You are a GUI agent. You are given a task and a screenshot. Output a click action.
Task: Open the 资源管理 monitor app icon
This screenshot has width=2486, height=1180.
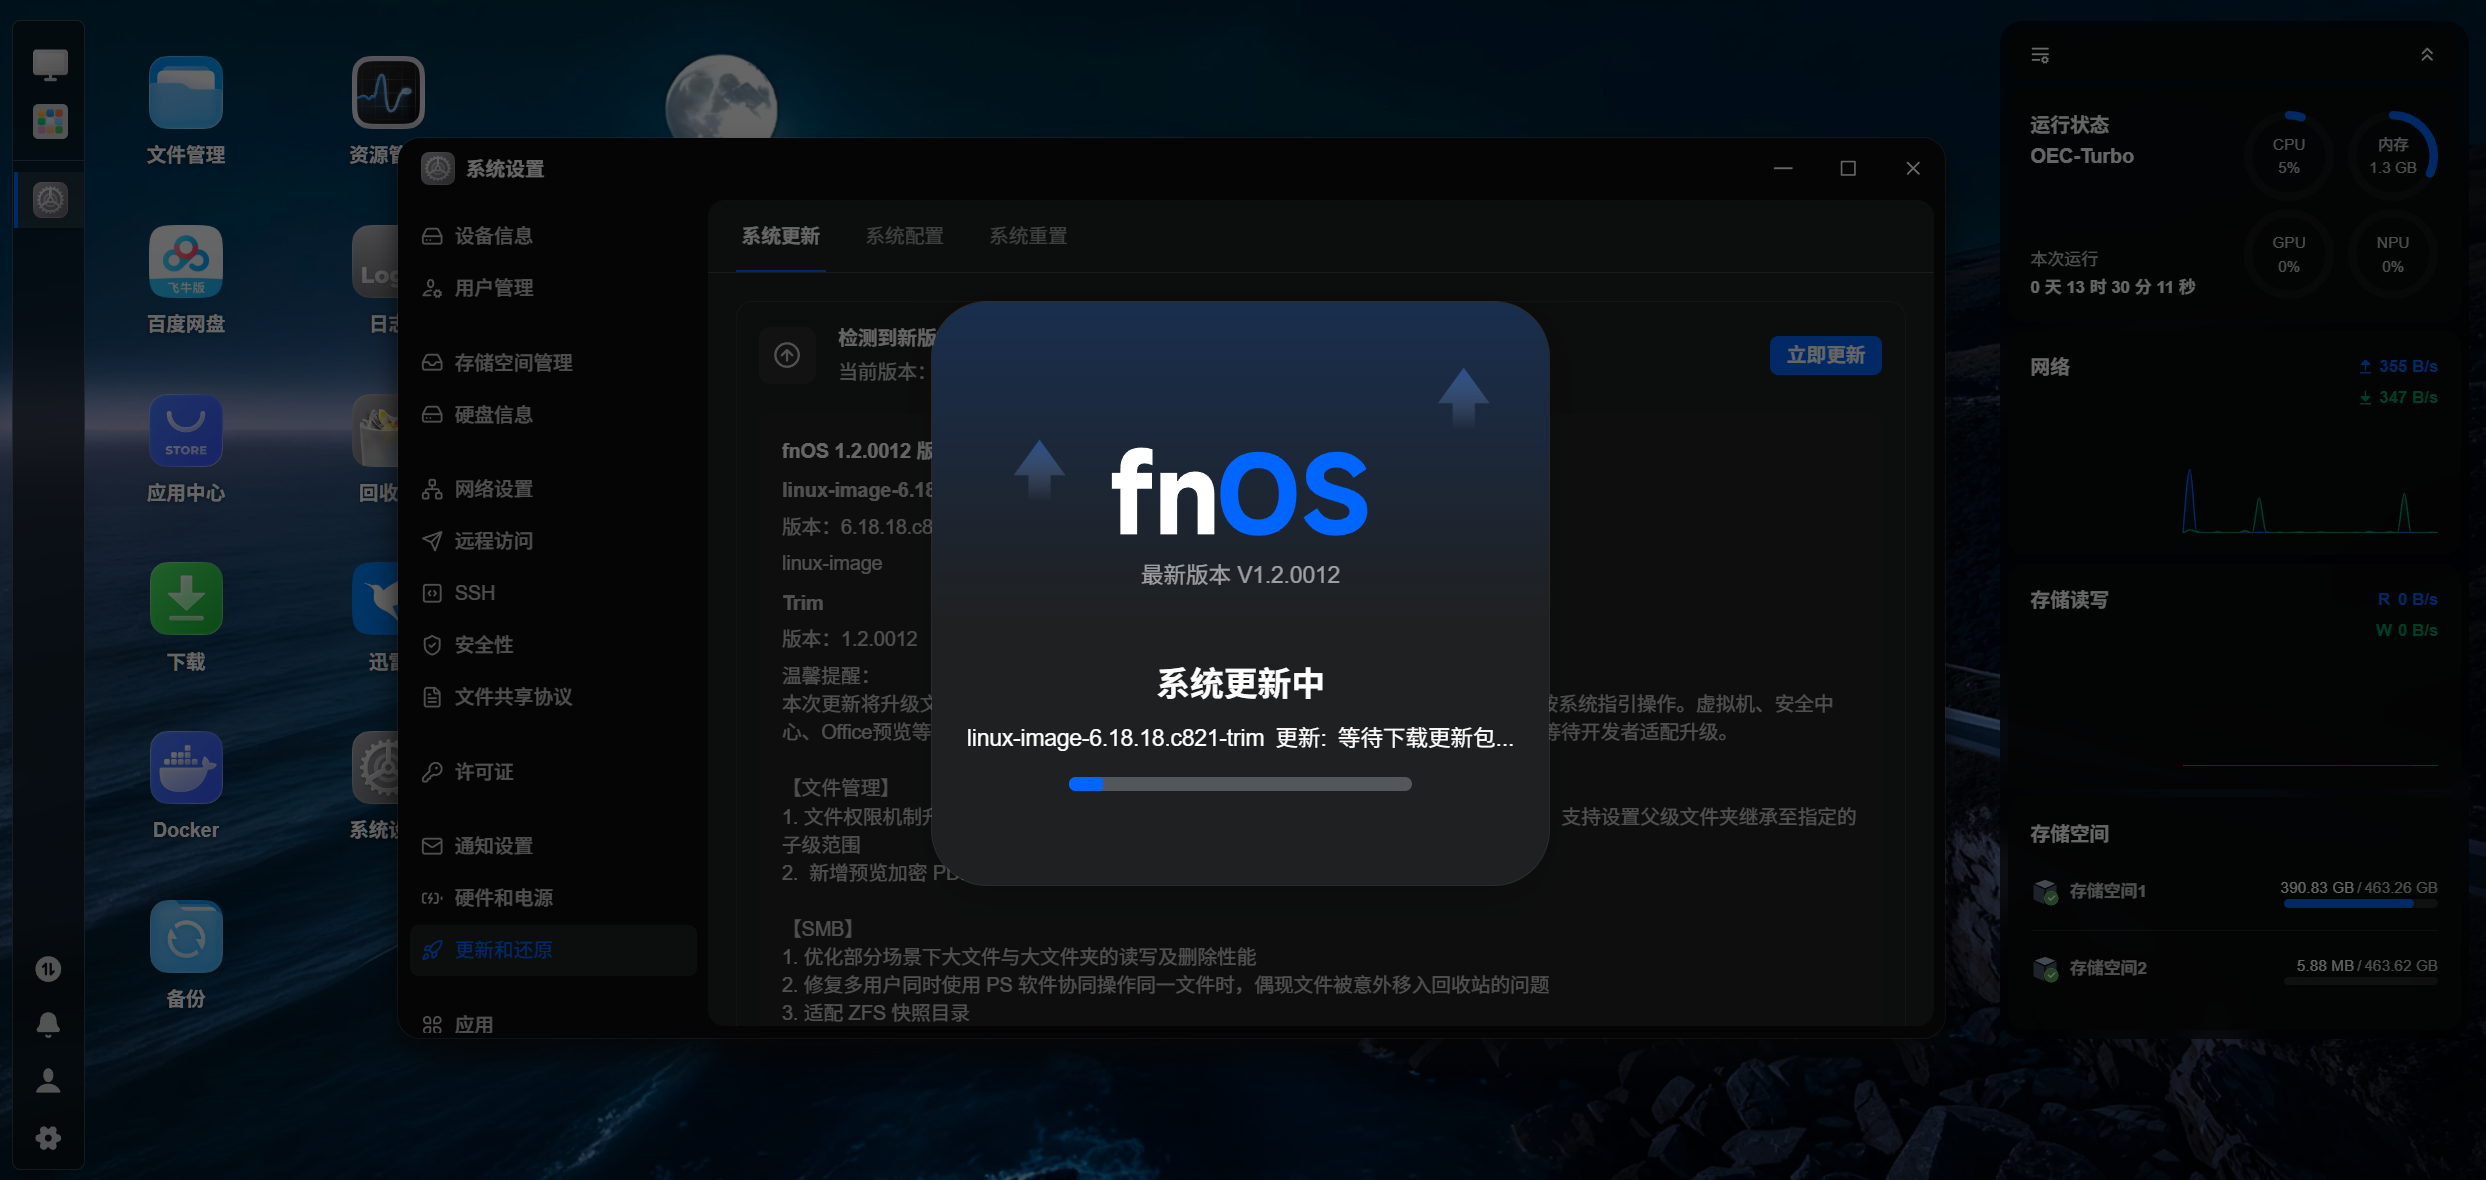tap(388, 93)
